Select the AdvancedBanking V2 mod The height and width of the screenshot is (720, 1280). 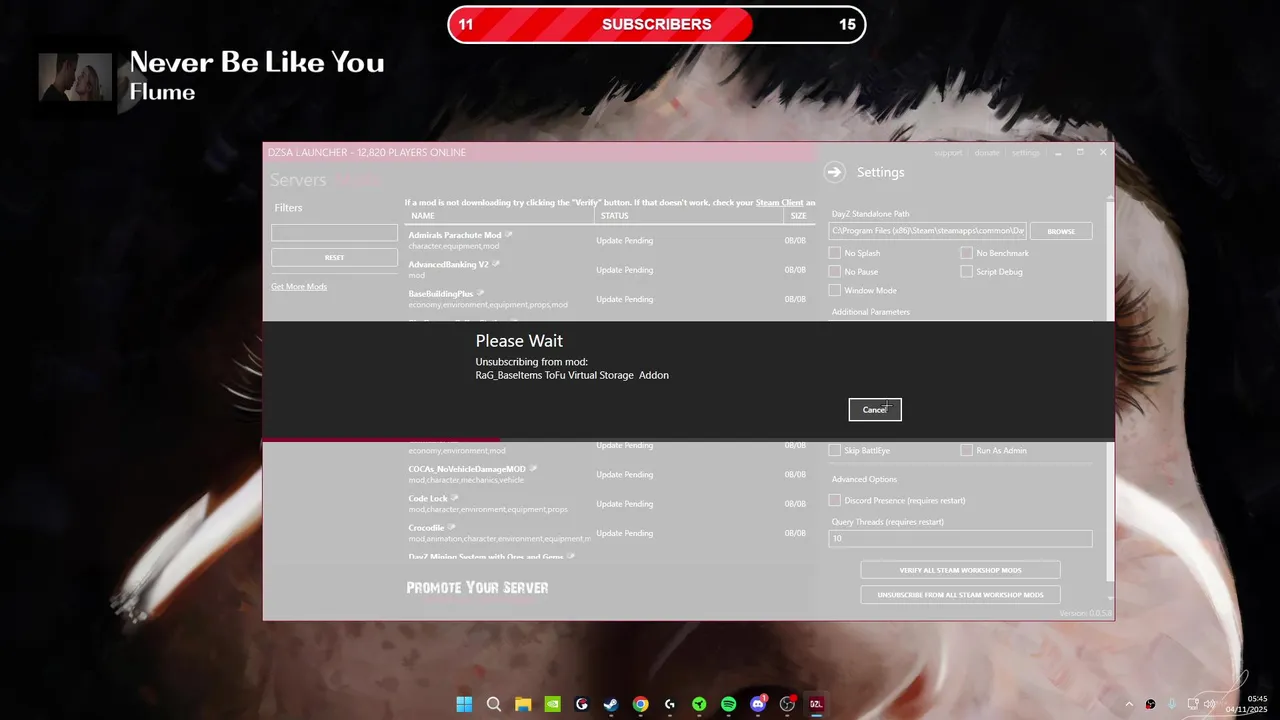610,269
